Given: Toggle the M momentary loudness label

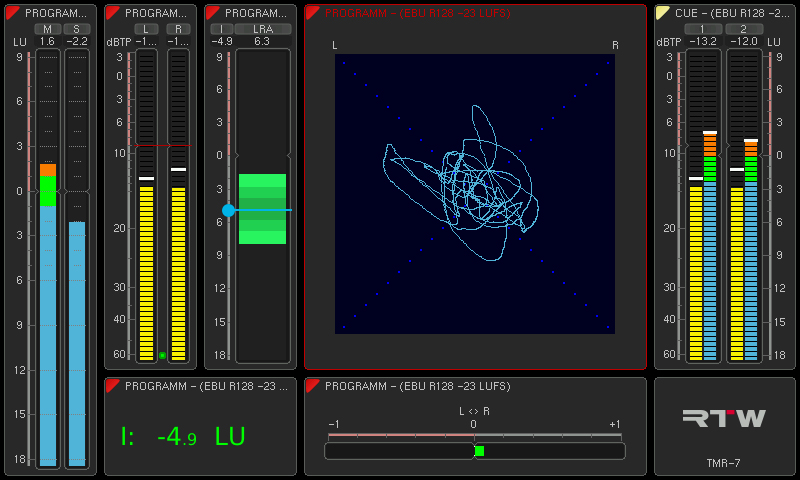Looking at the screenshot, I should click(x=47, y=29).
